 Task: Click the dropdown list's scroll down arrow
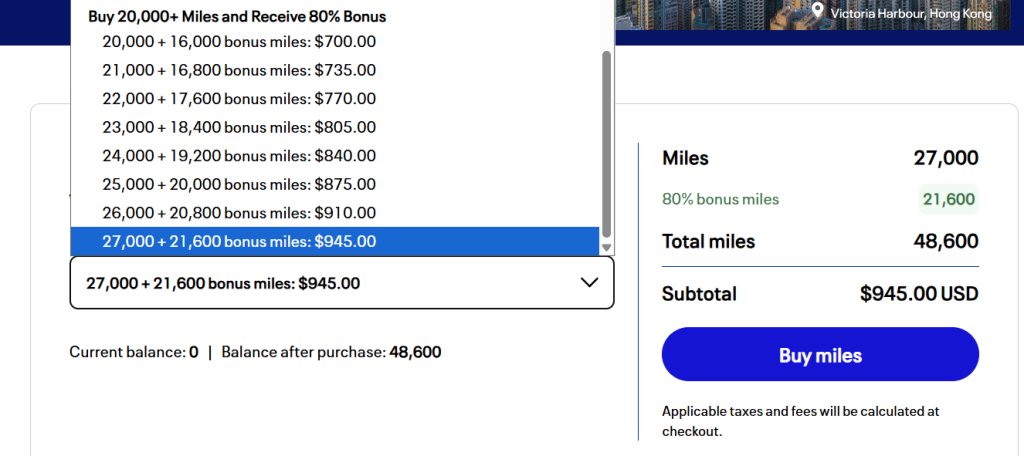pyautogui.click(x=606, y=247)
